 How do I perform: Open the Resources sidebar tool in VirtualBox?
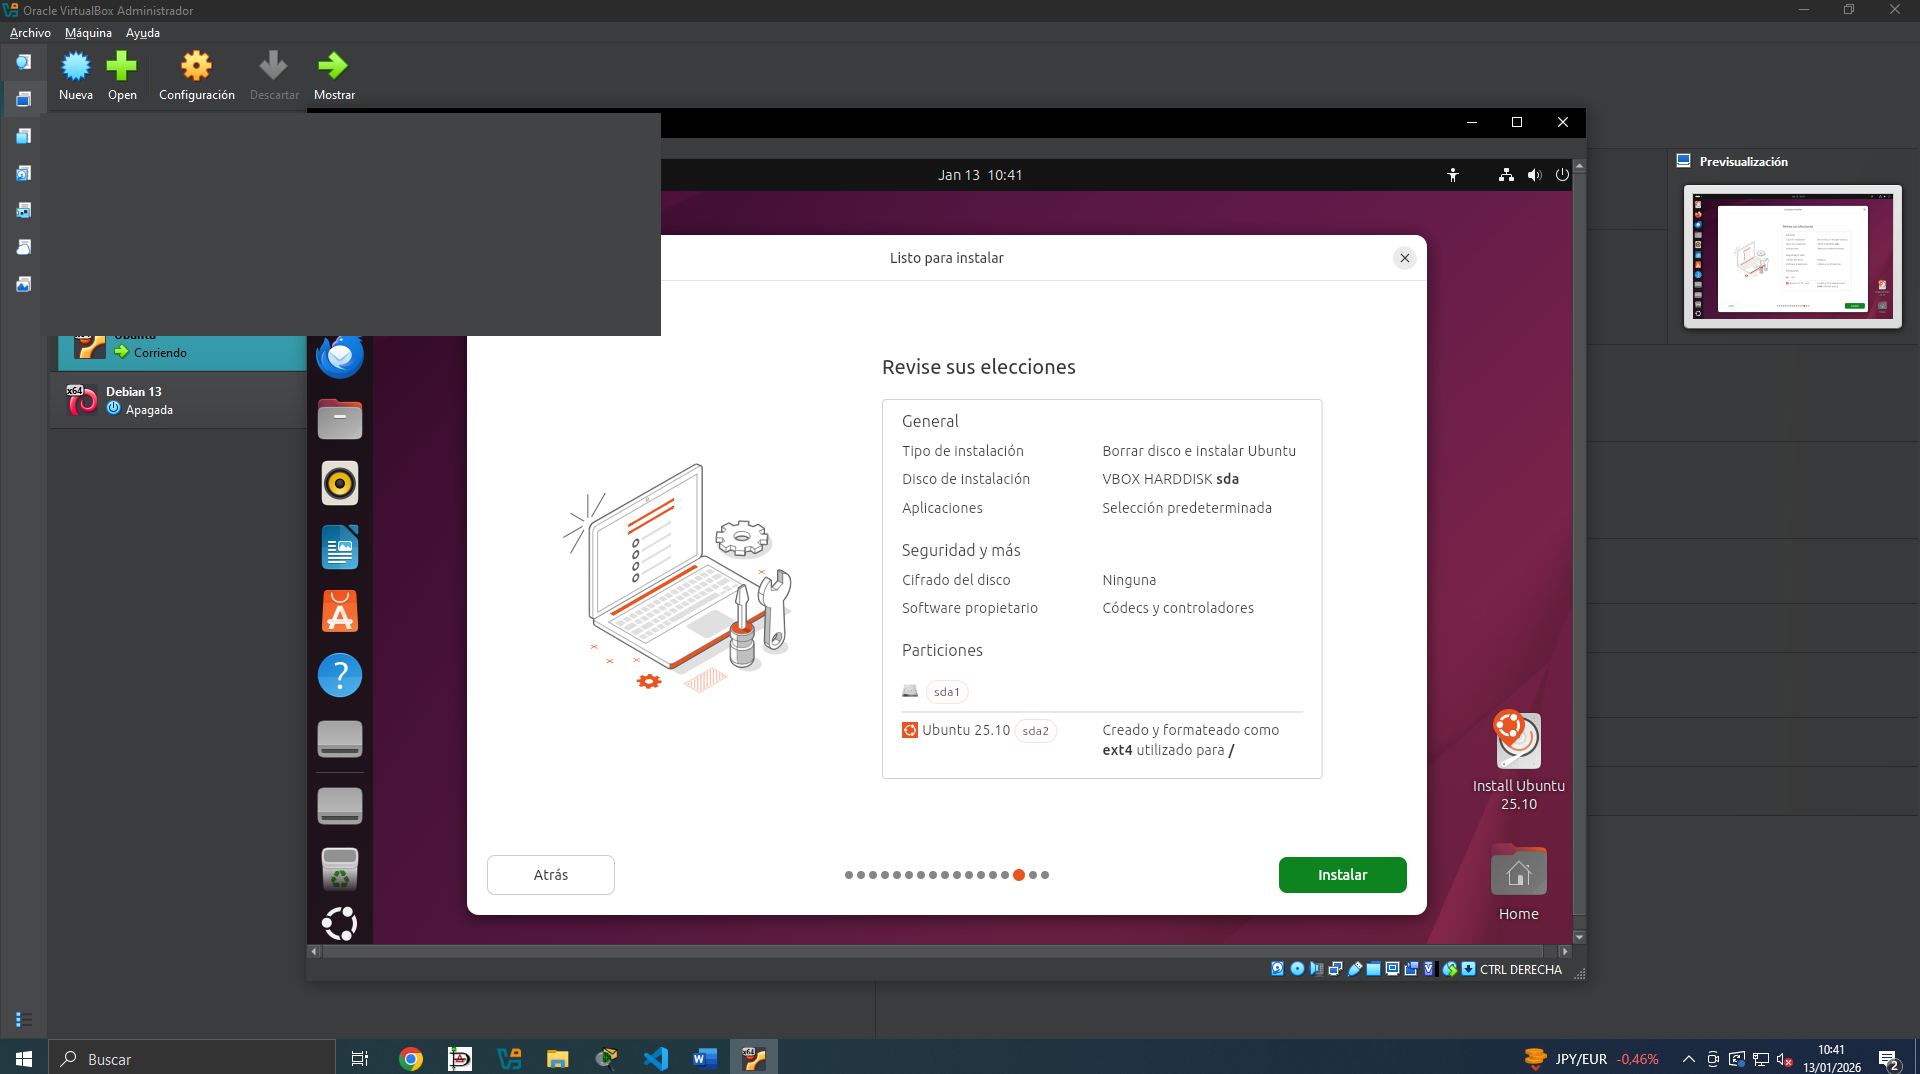23,284
